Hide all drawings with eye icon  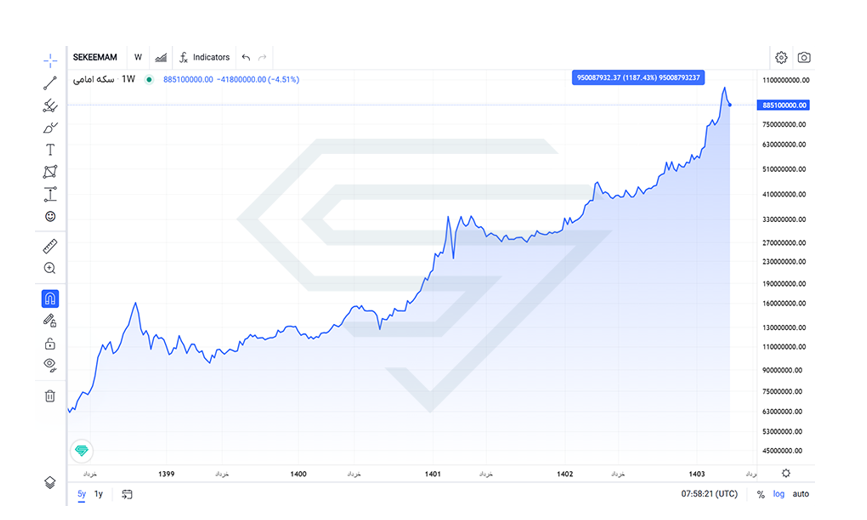click(x=50, y=365)
